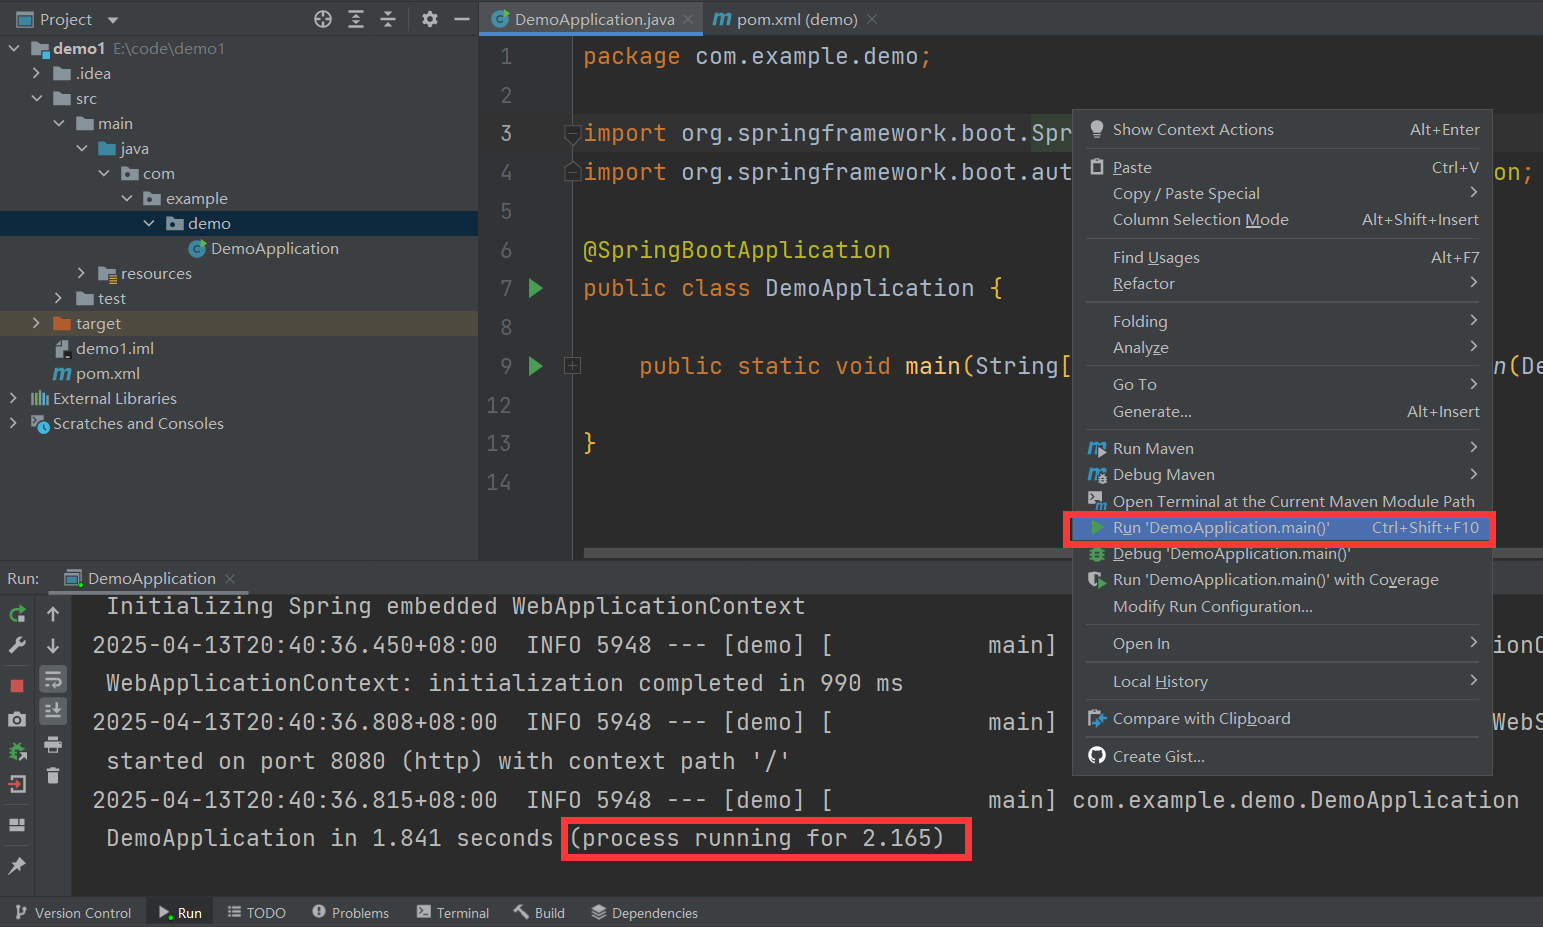Collapse the src folder
The height and width of the screenshot is (927, 1543).
tap(36, 98)
